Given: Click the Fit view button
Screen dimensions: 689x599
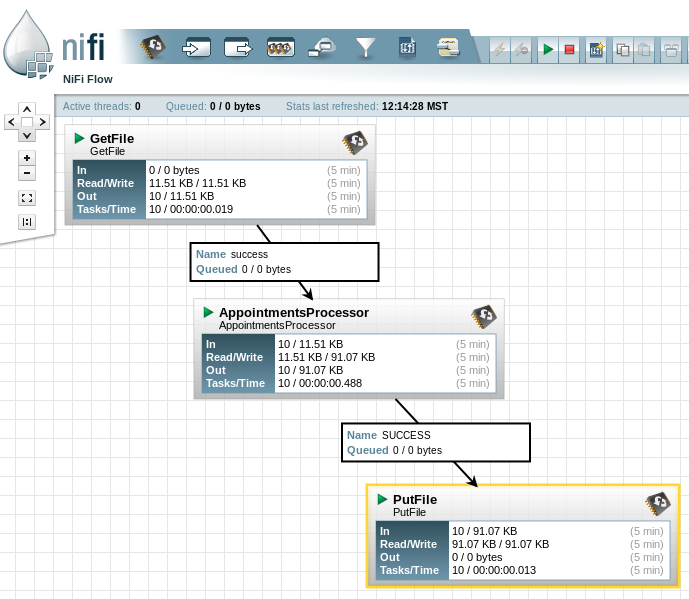Looking at the screenshot, I should 27,198.
